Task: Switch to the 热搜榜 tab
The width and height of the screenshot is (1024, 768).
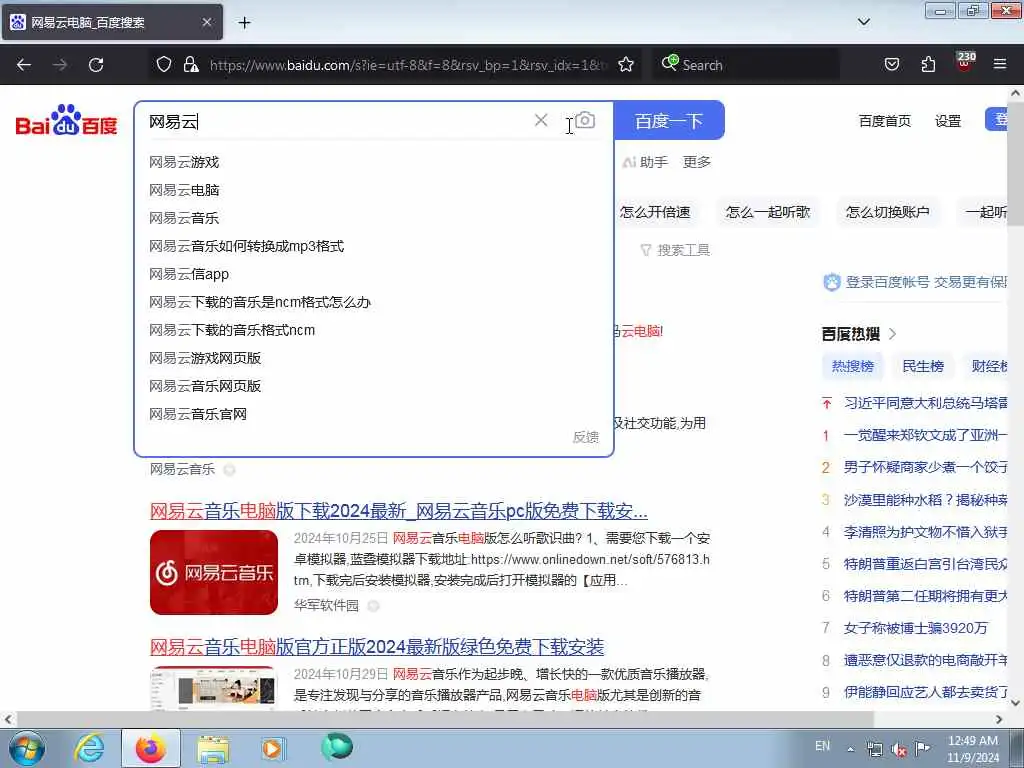Action: 852,366
